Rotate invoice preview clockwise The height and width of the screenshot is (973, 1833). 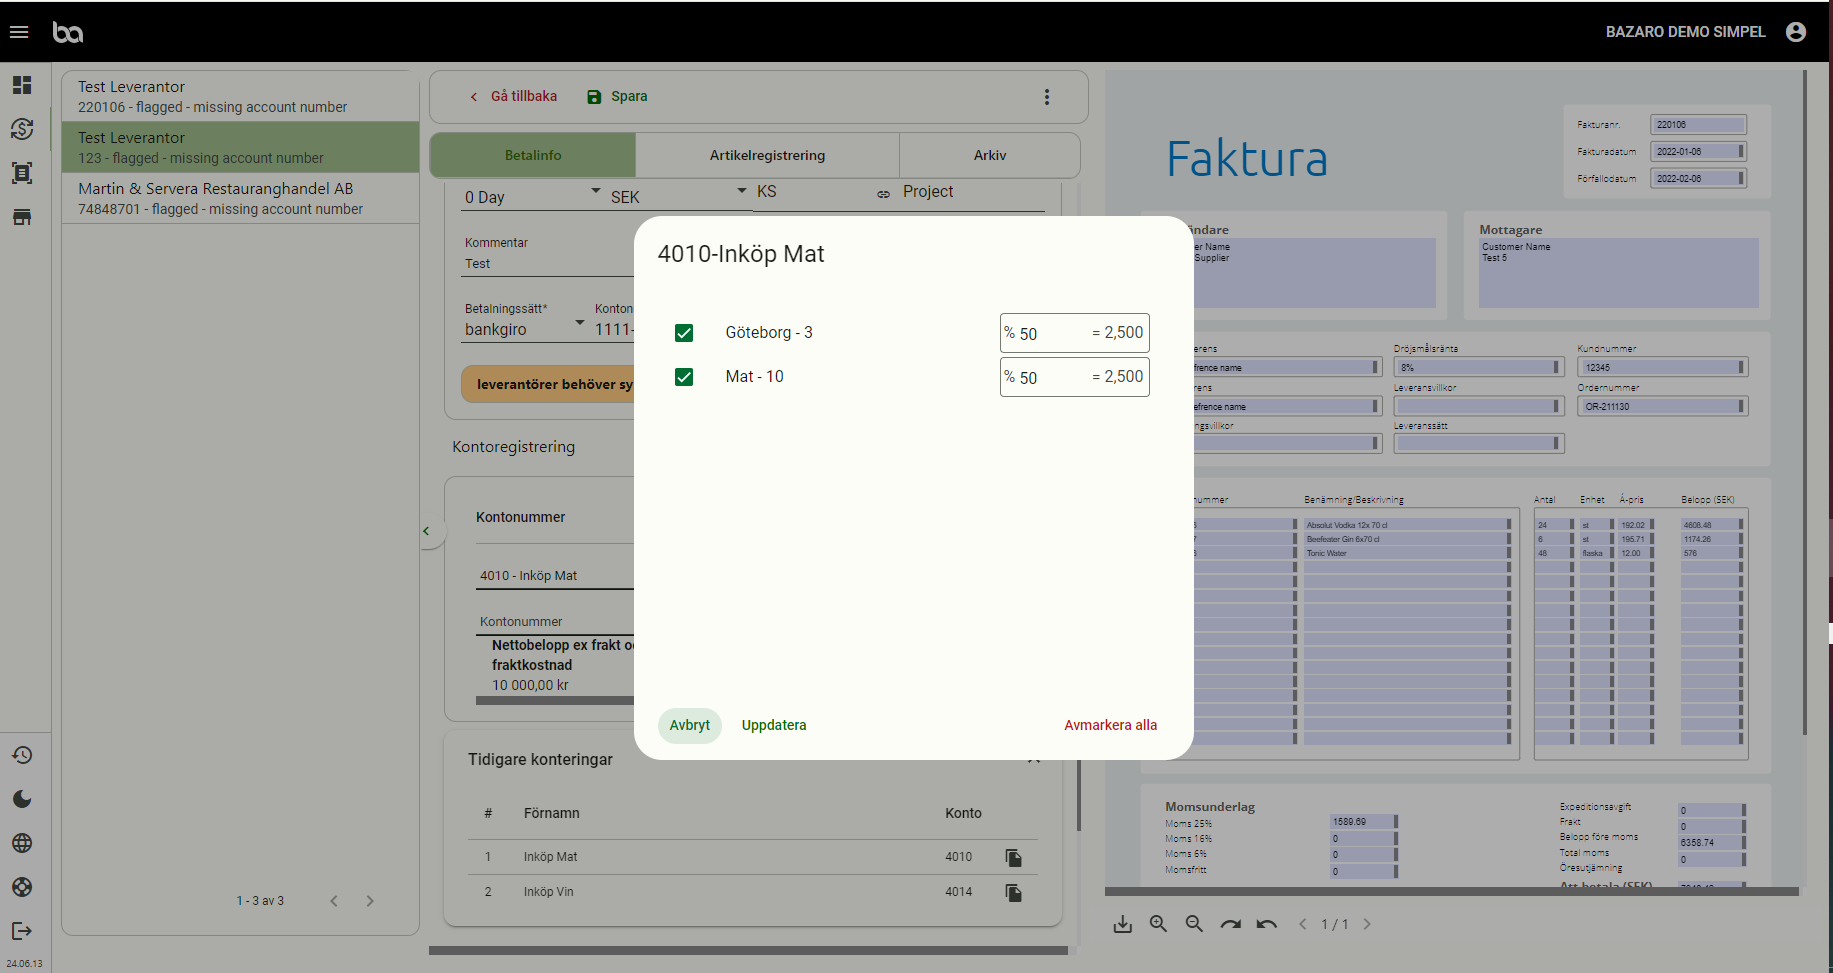[1230, 924]
